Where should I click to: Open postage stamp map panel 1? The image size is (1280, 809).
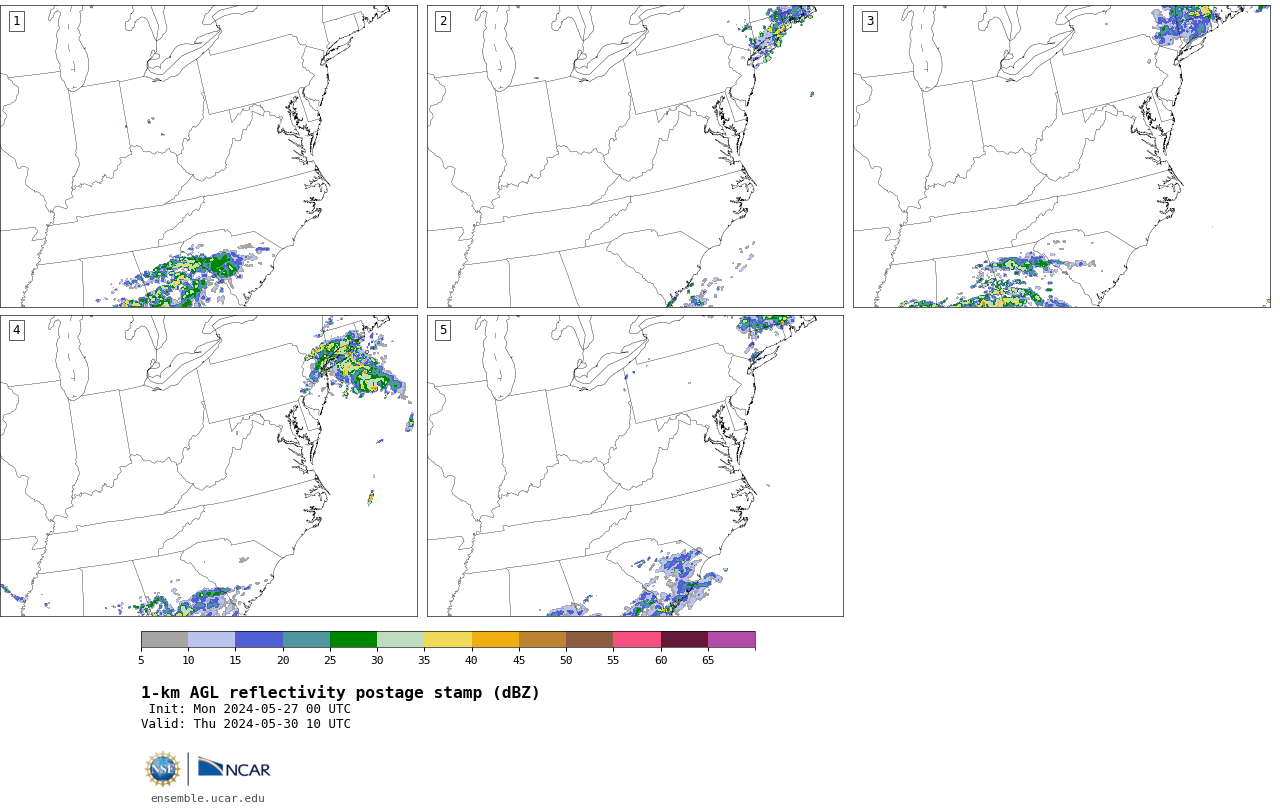208,156
